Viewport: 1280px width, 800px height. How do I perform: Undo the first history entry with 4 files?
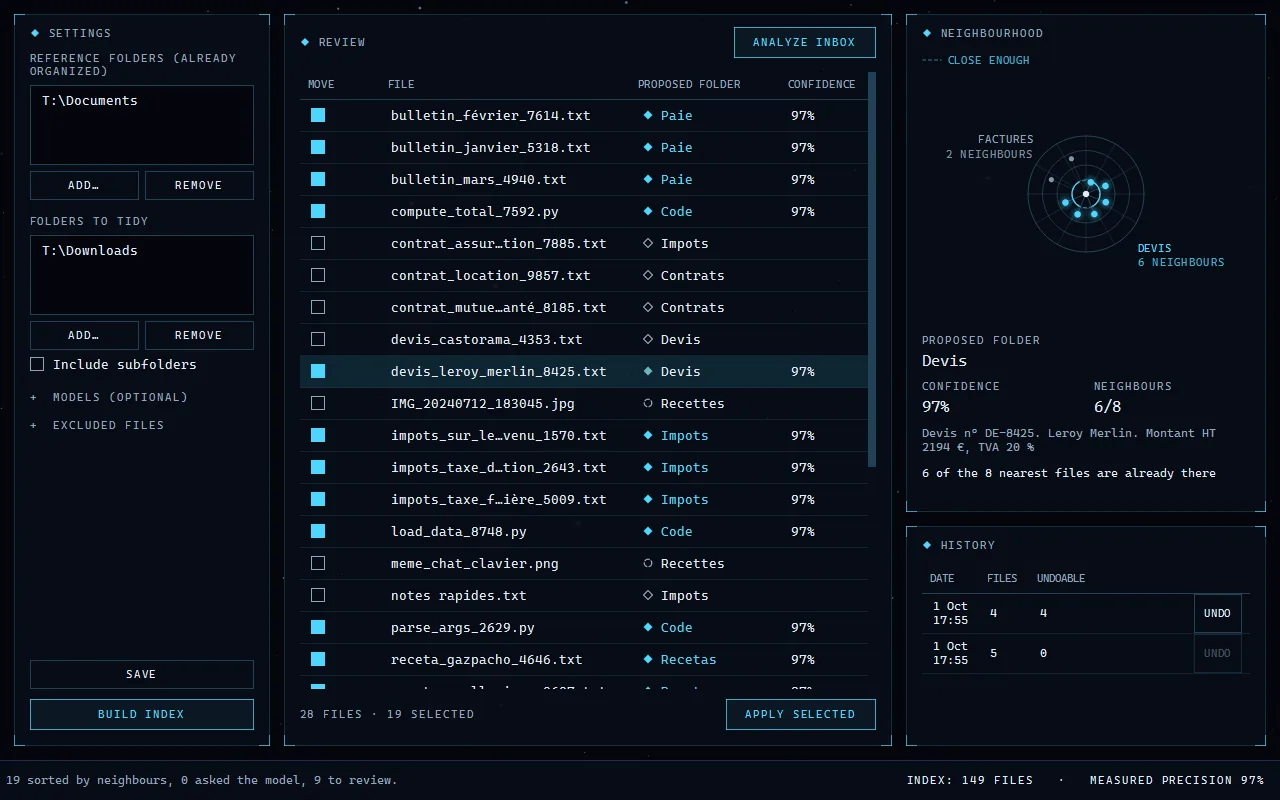coord(1217,613)
